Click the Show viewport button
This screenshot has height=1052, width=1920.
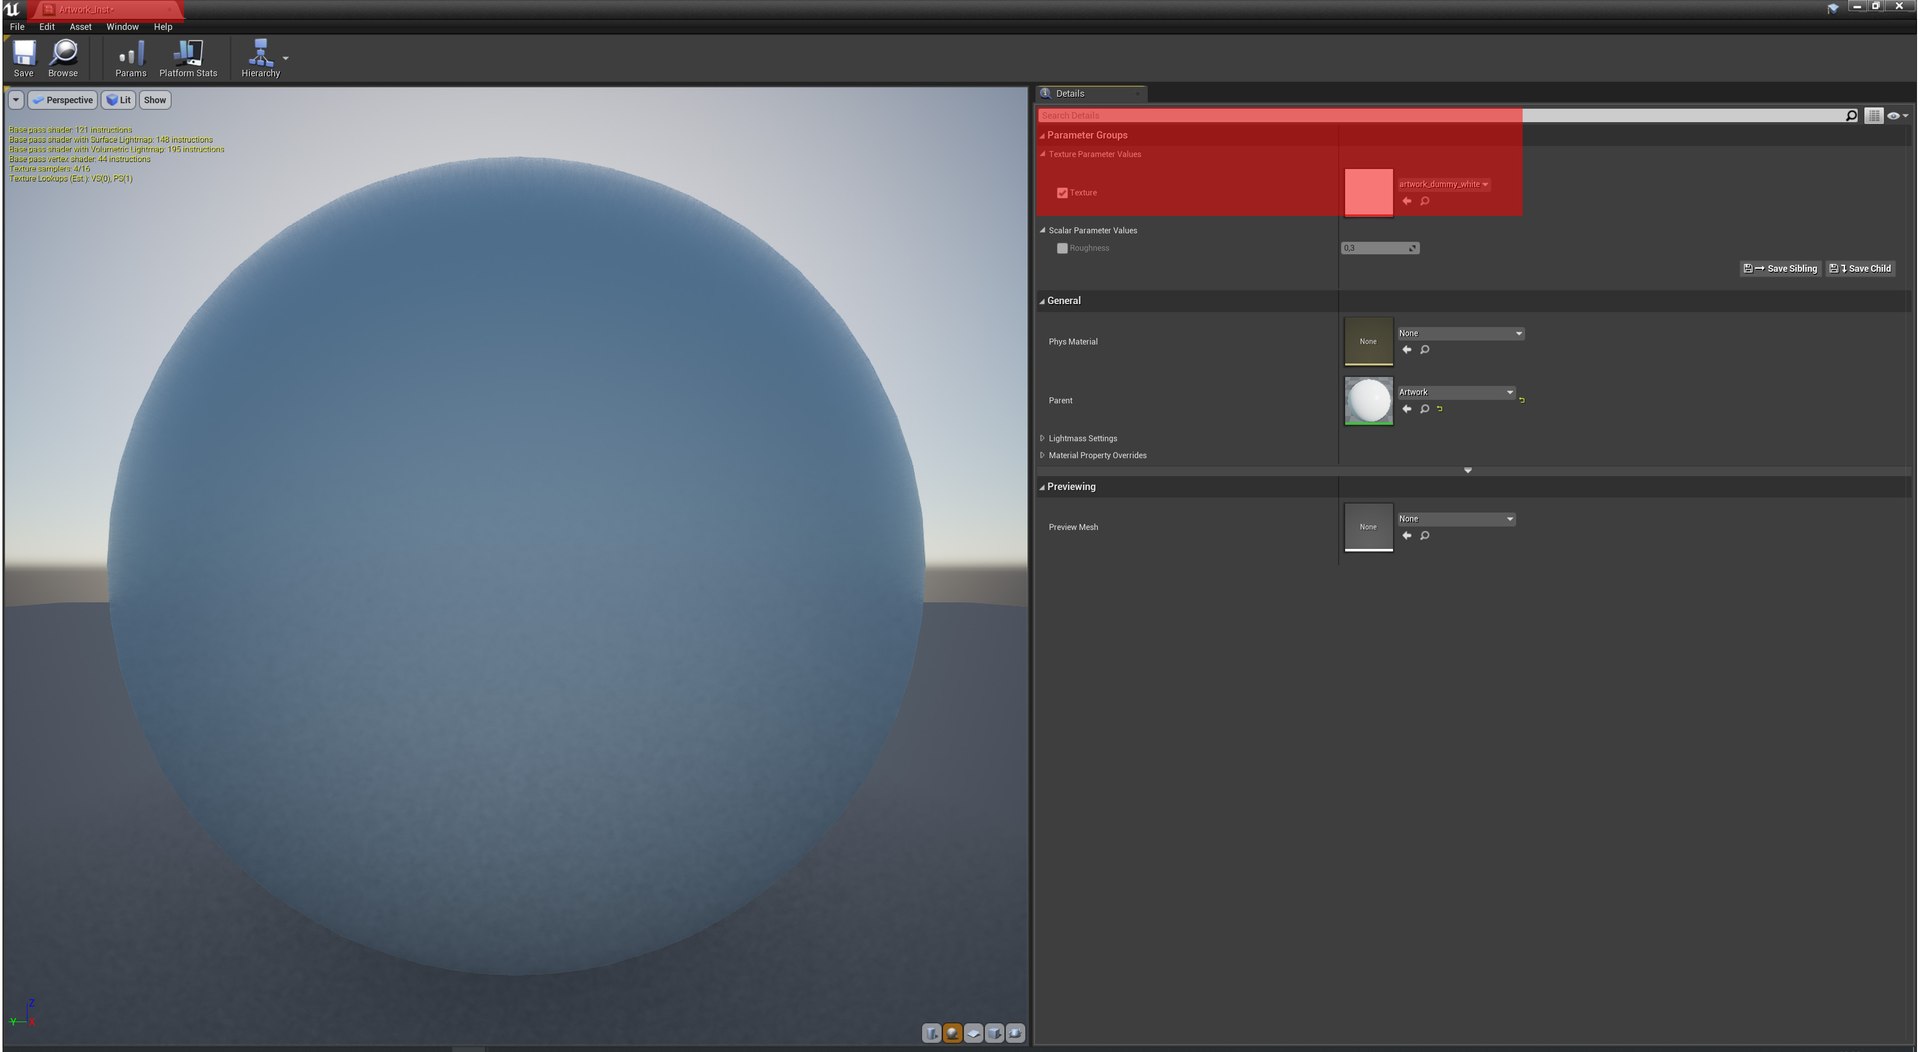click(x=155, y=100)
